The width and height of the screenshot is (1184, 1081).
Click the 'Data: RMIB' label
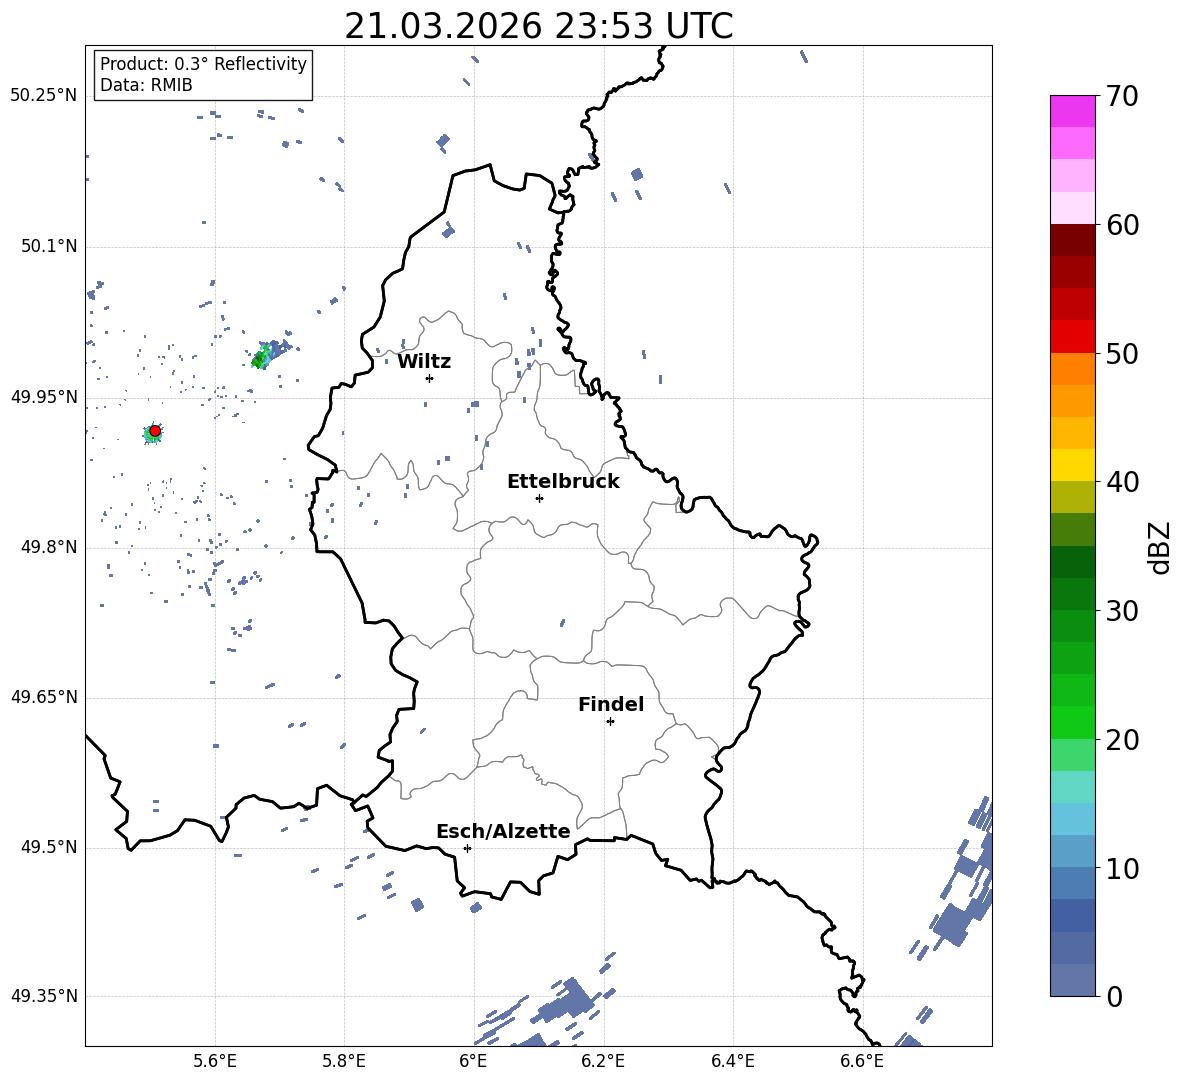pyautogui.click(x=146, y=85)
